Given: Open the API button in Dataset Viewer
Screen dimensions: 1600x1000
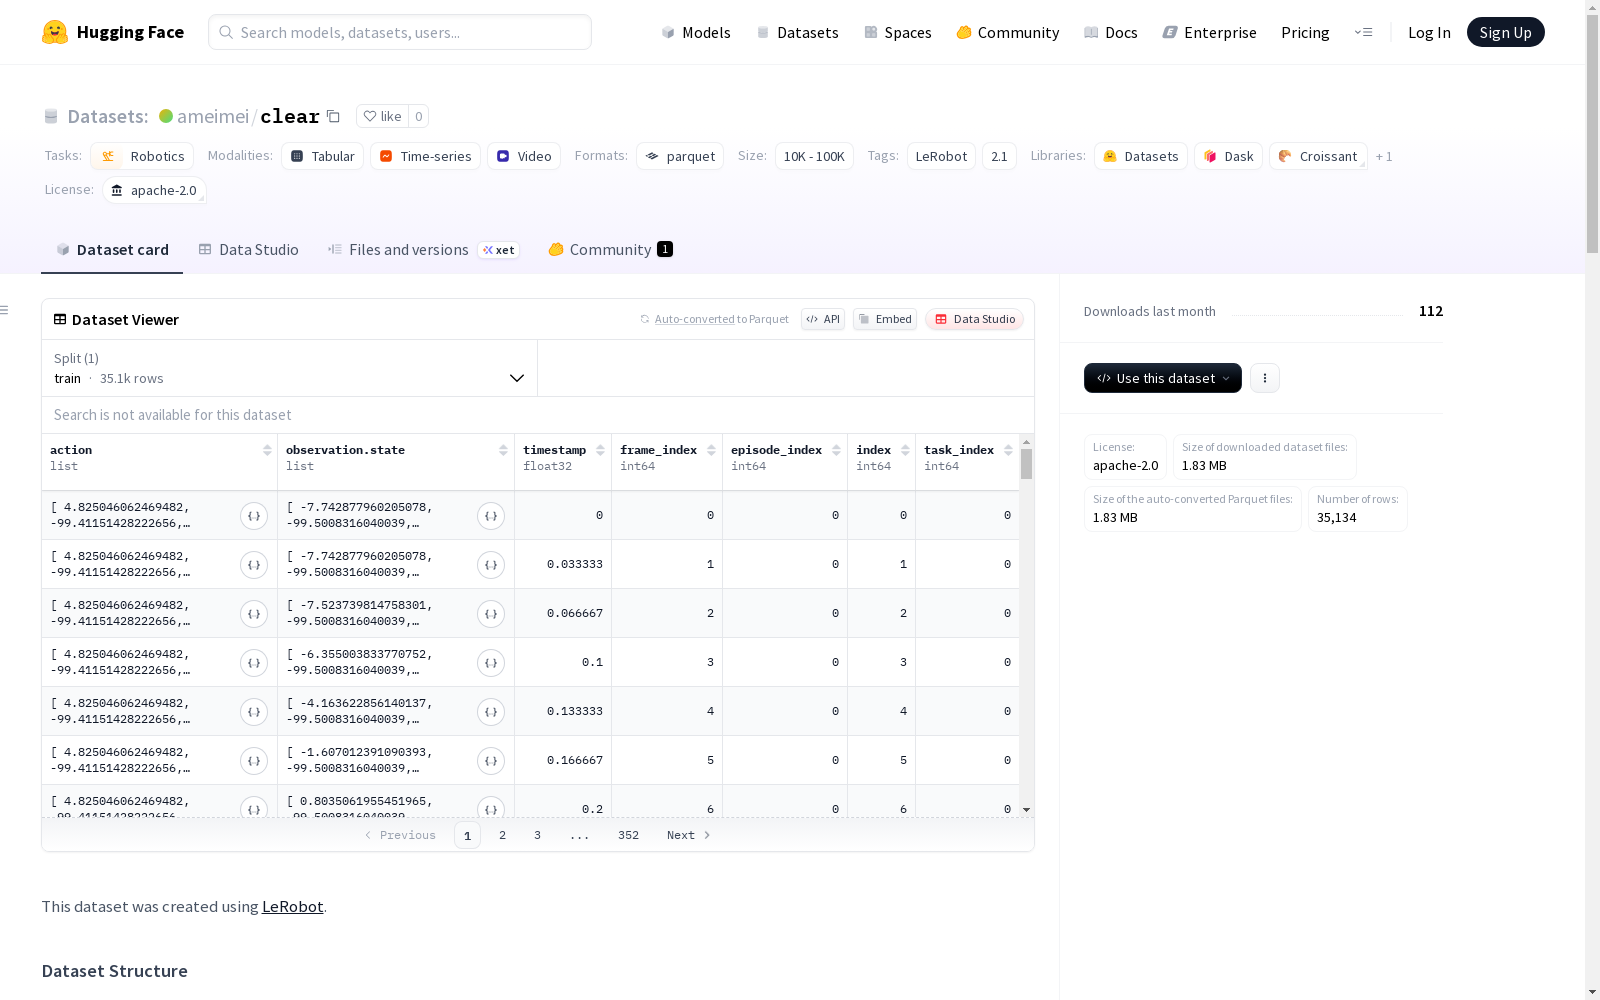Looking at the screenshot, I should (x=823, y=319).
